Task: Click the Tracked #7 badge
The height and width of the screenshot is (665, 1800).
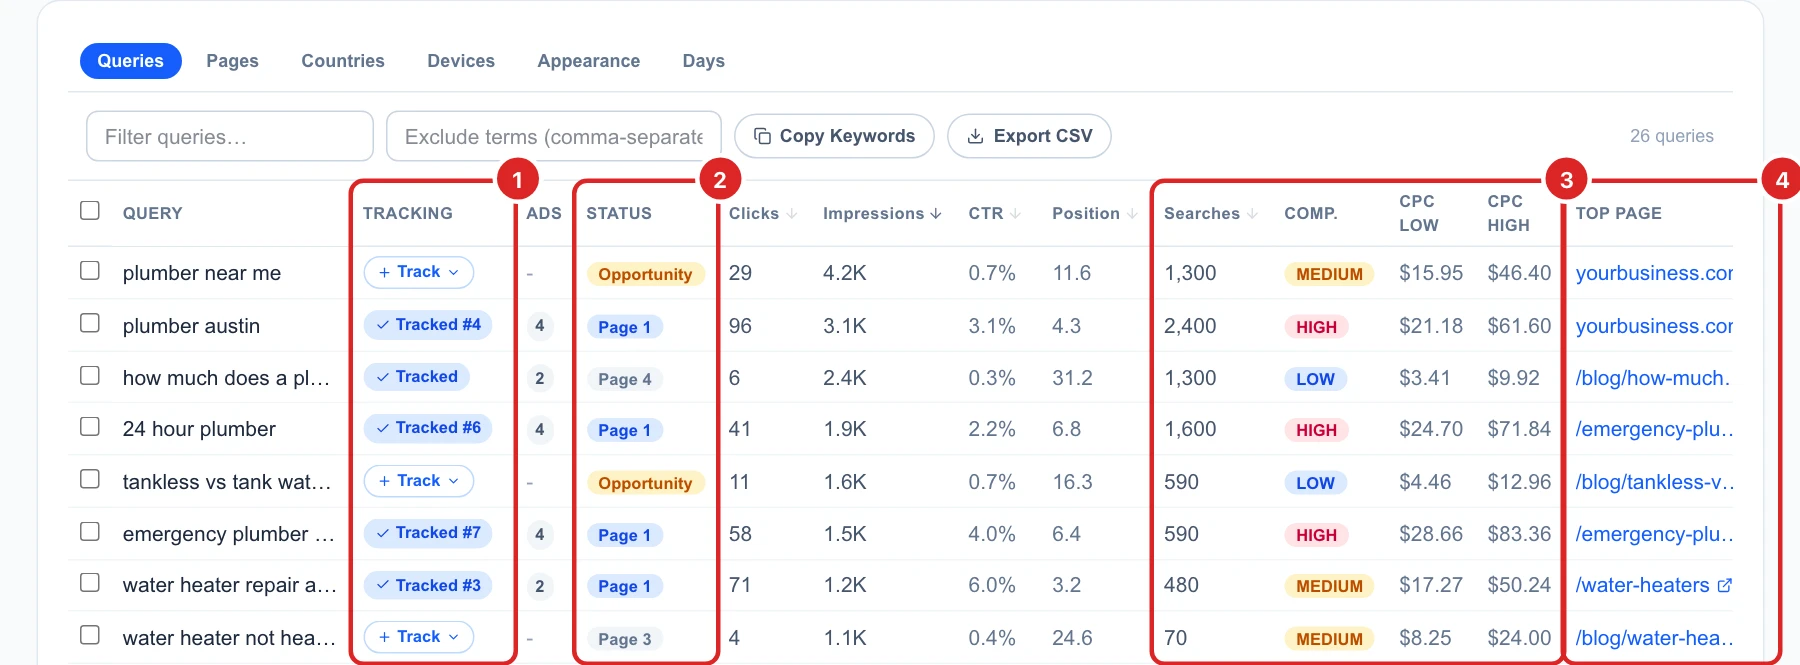Action: pyautogui.click(x=428, y=533)
